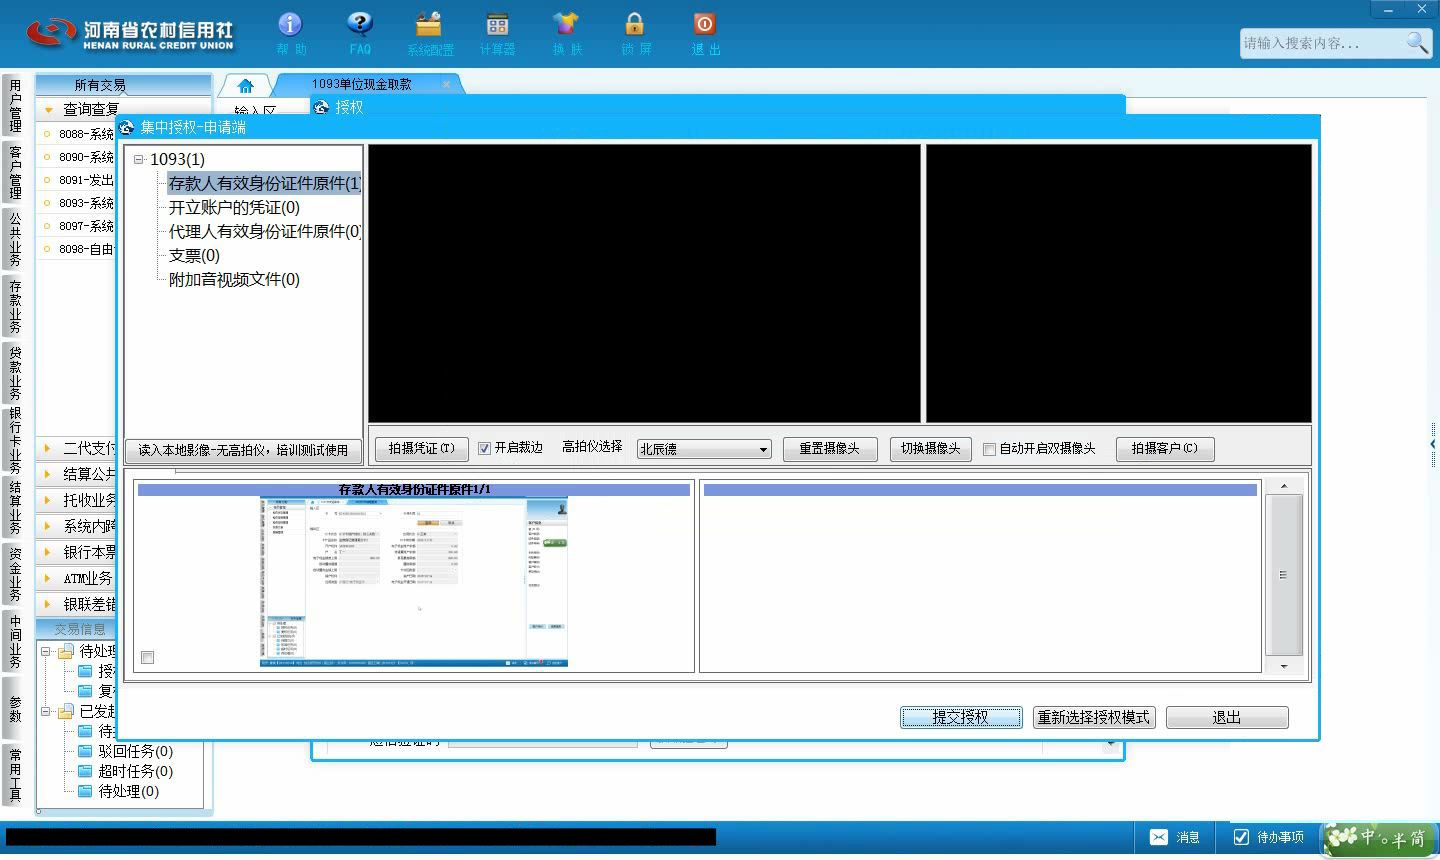Switch to 贷款业务 side tab
1440x860 pixels.
[14, 373]
